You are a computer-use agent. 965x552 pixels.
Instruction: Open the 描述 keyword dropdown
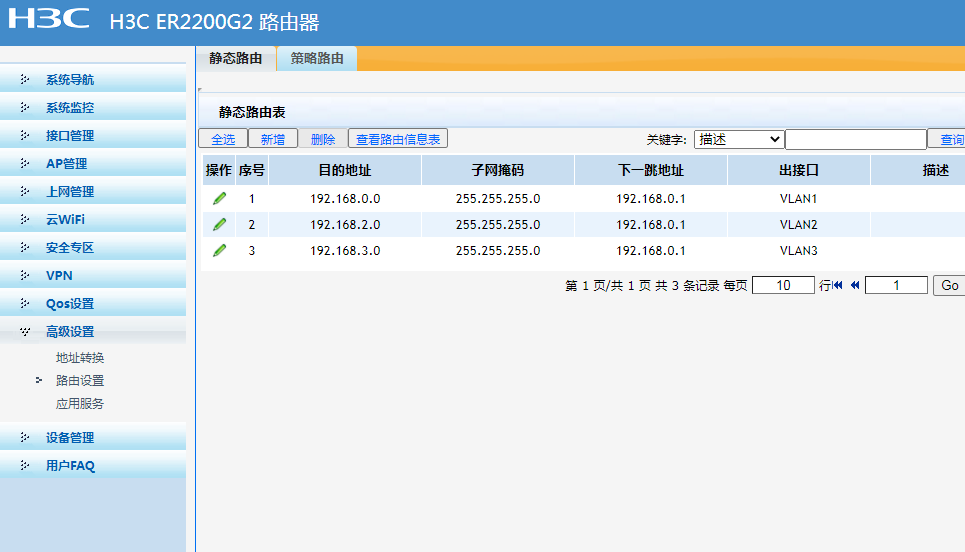coord(739,140)
